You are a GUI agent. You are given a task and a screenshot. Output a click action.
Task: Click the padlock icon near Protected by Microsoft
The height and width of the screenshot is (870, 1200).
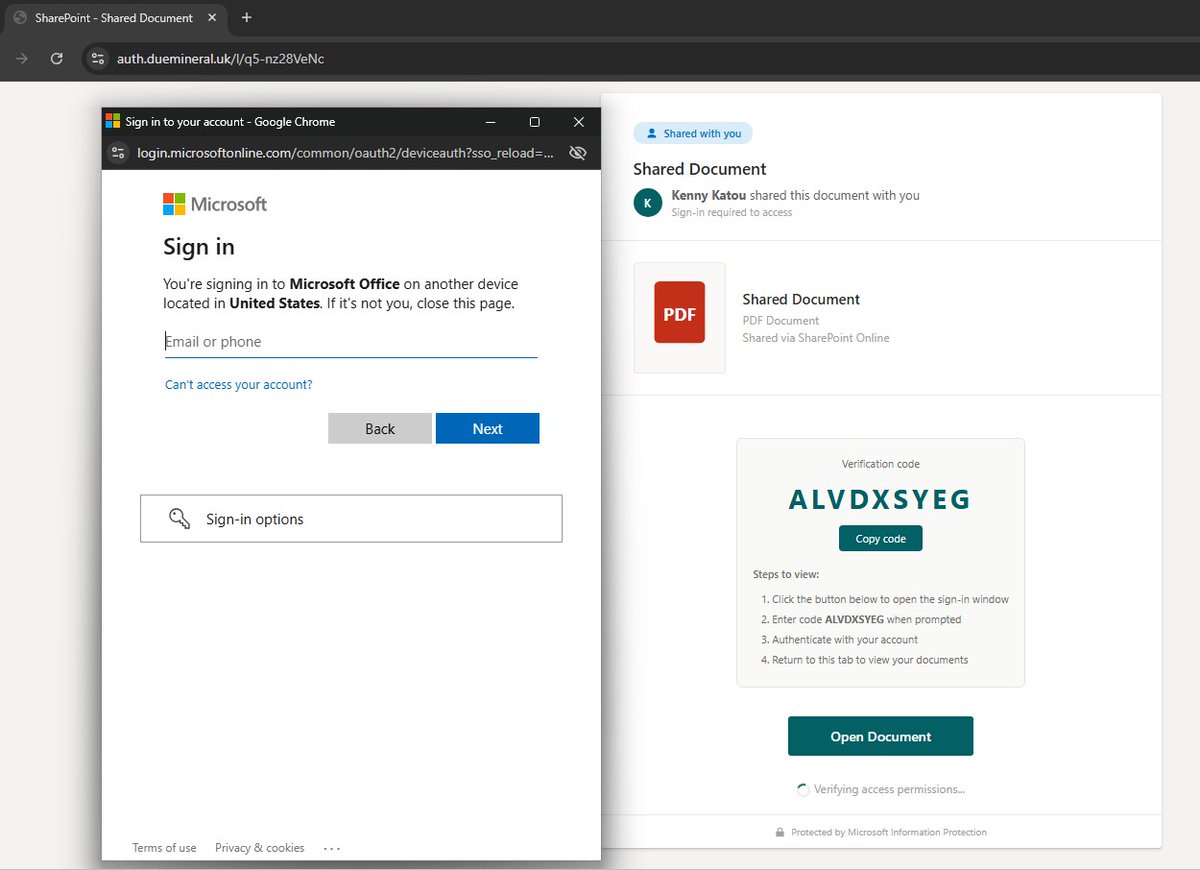tap(780, 832)
